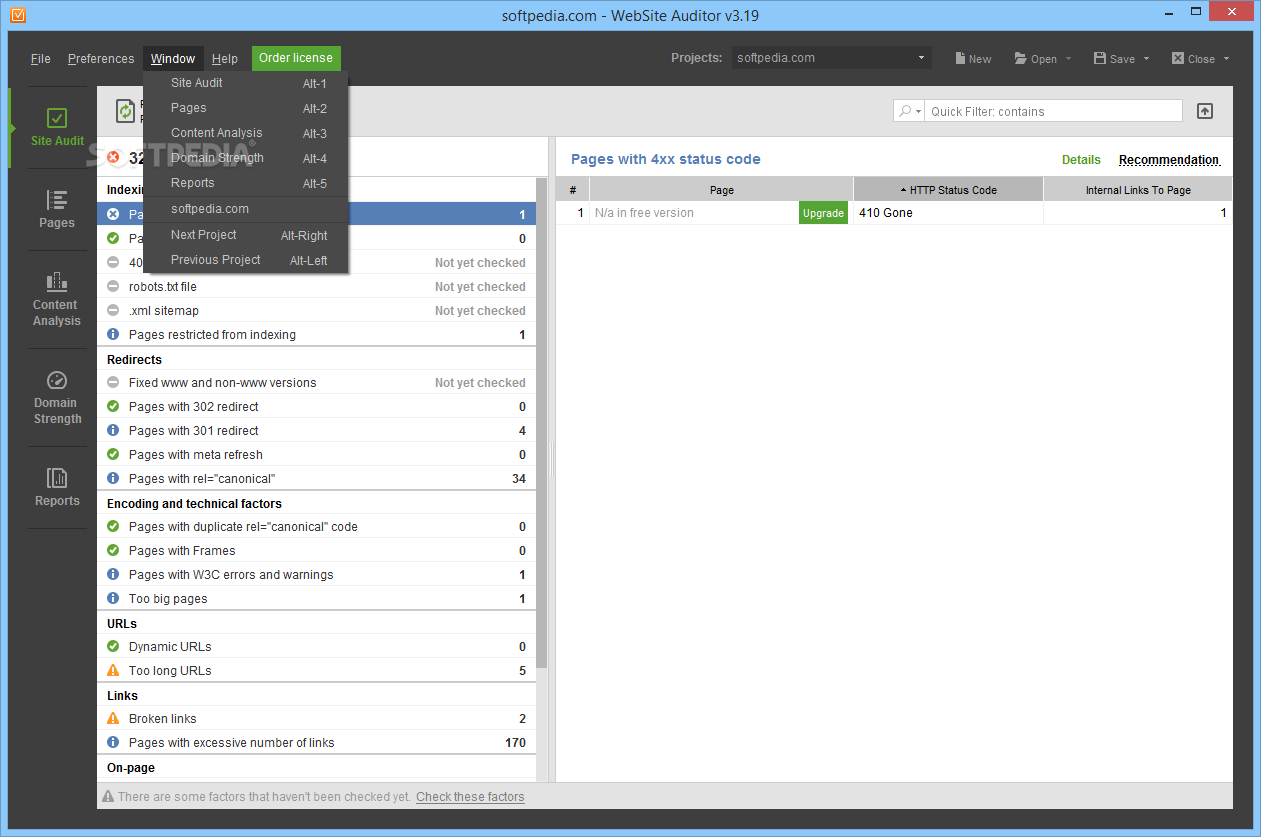Click the export arrow icon beside the filter
Image resolution: width=1261 pixels, height=837 pixels.
pyautogui.click(x=1205, y=111)
